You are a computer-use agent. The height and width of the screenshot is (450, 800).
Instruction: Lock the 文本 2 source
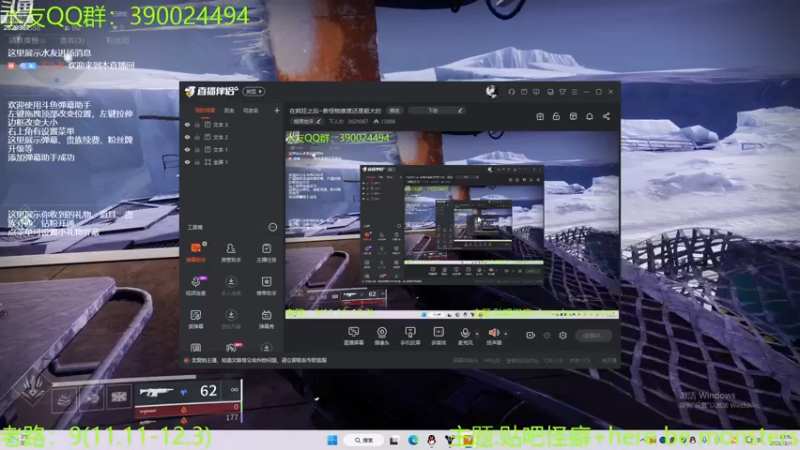point(197,137)
